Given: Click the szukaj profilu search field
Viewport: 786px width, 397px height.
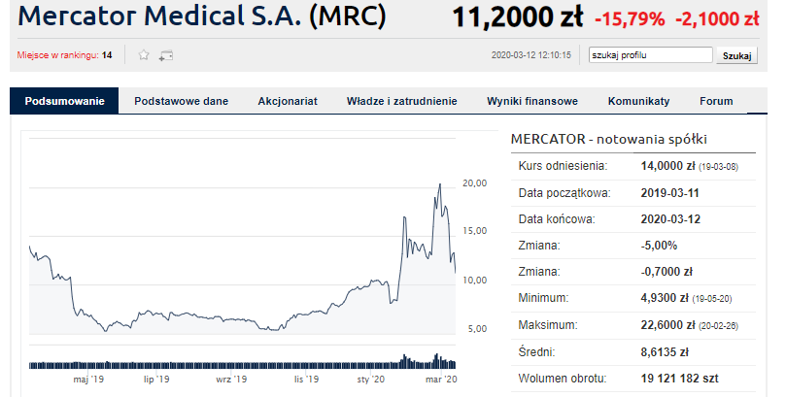Looking at the screenshot, I should pos(651,55).
